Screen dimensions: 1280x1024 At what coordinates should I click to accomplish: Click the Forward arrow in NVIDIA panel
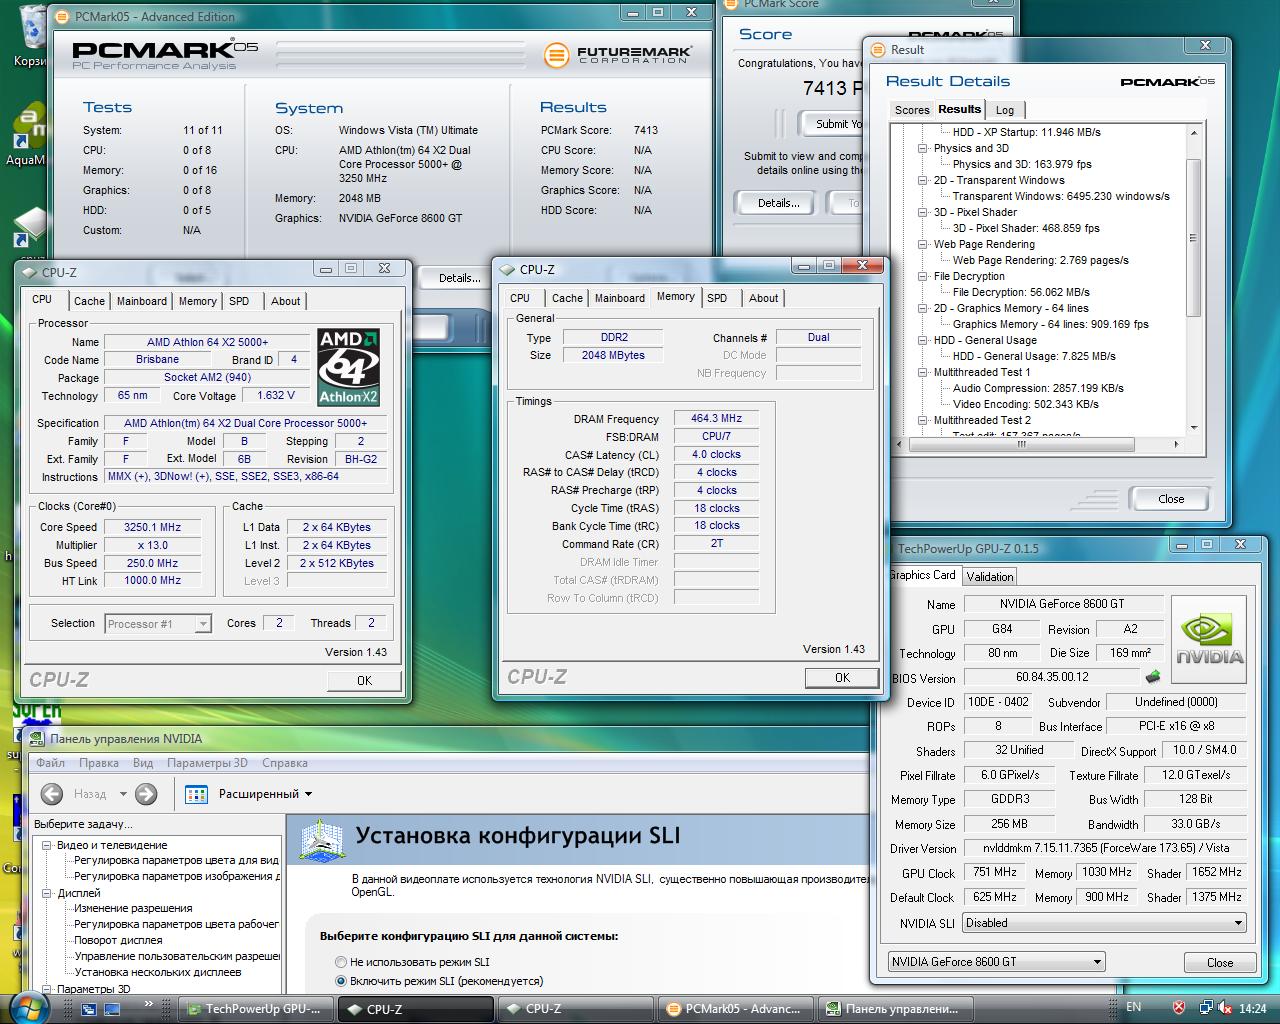(146, 794)
